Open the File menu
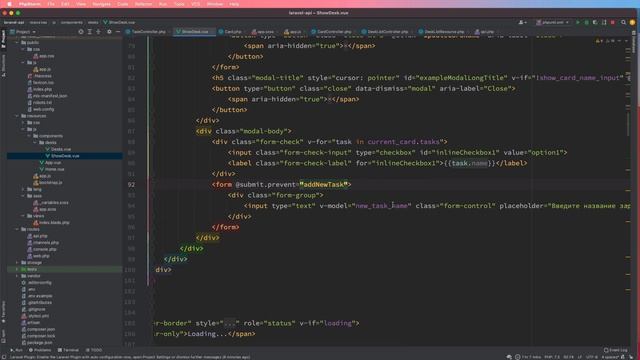Viewport: 640px width, 360px height. (x=51, y=4)
